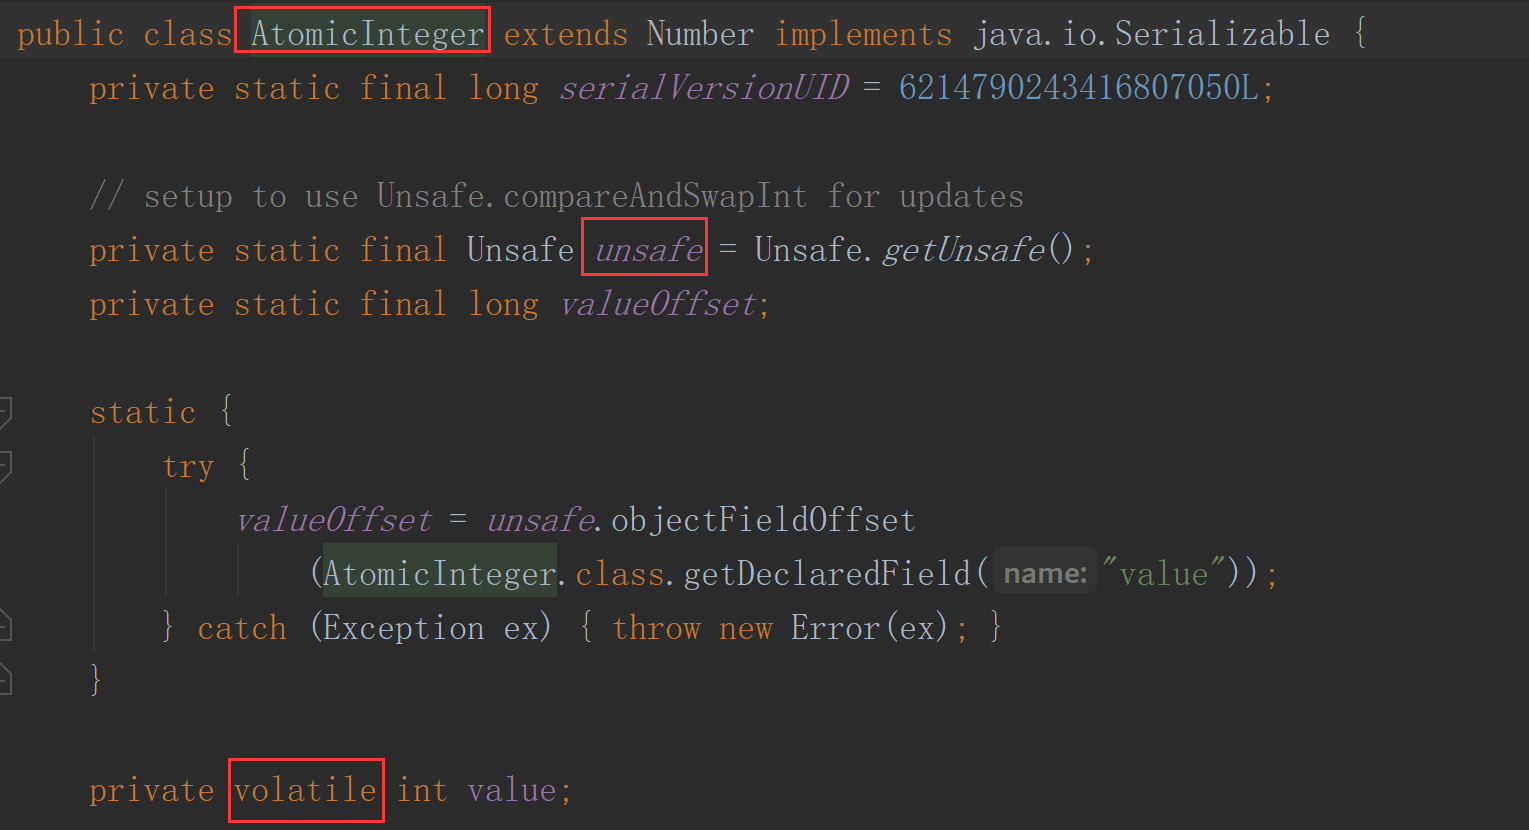1529x830 pixels.
Task: Select the serialVersionUID field name
Action: pyautogui.click(x=703, y=88)
